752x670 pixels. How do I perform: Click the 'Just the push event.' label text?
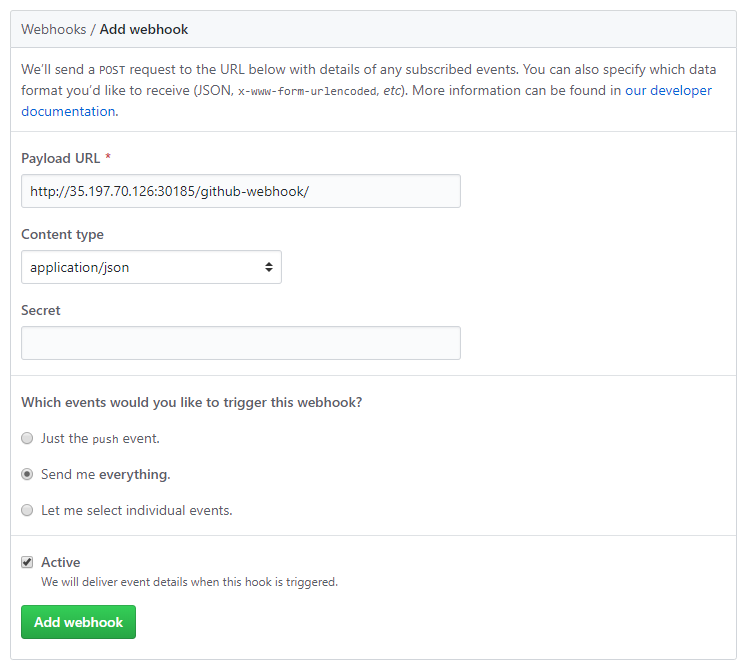[x=100, y=438]
